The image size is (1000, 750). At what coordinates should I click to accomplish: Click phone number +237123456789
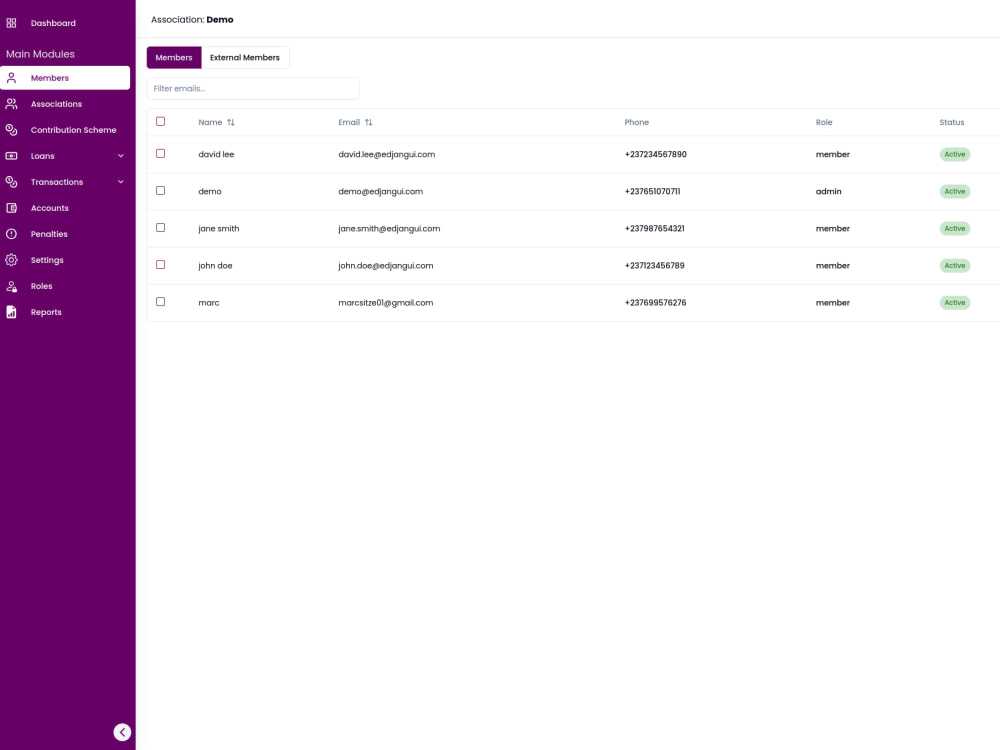(x=654, y=265)
